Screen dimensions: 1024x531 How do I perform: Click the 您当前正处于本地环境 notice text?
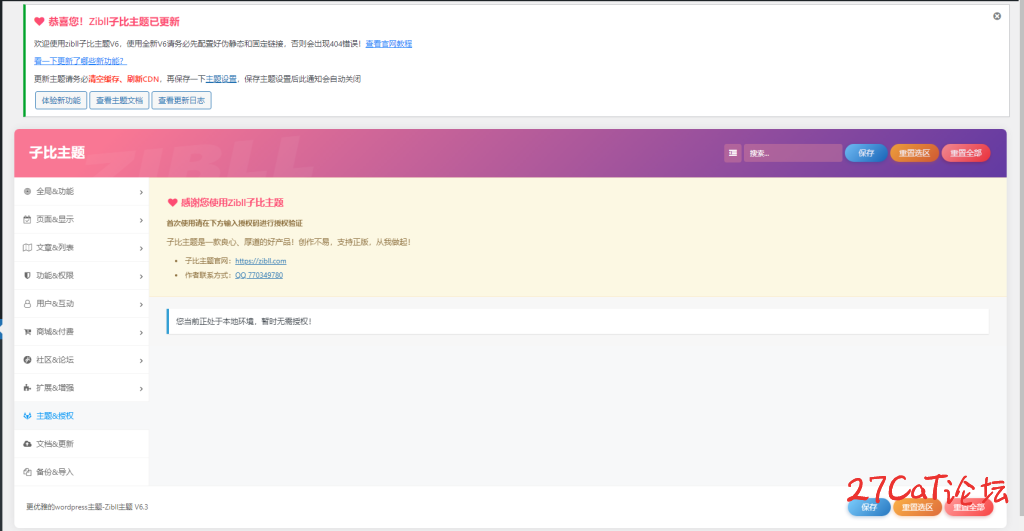244,321
